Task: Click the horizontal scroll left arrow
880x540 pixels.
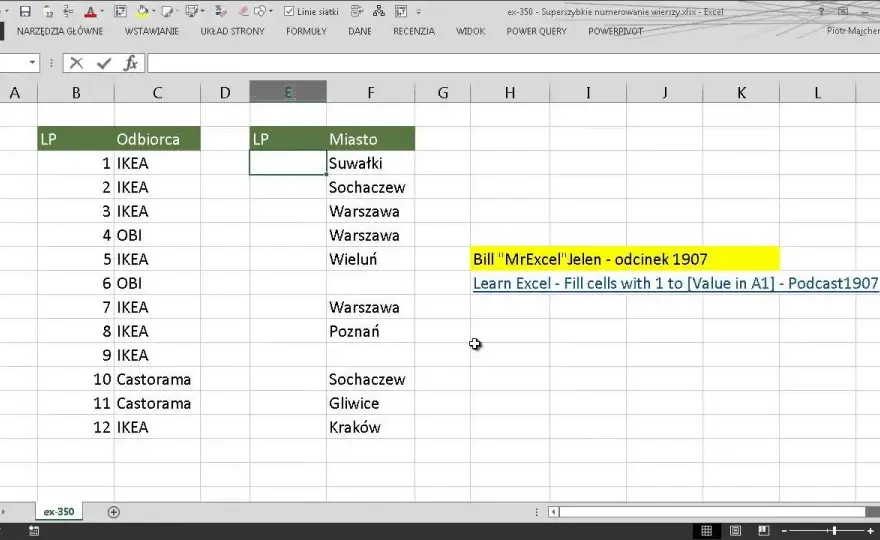Action: pyautogui.click(x=553, y=512)
